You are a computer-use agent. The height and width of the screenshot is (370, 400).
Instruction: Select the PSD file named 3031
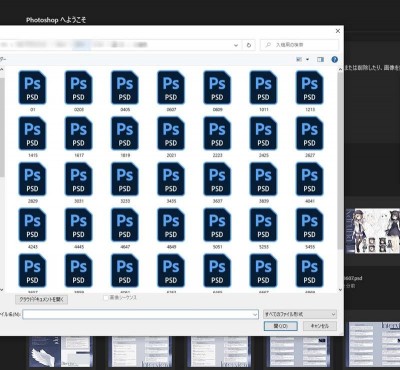[x=79, y=182]
